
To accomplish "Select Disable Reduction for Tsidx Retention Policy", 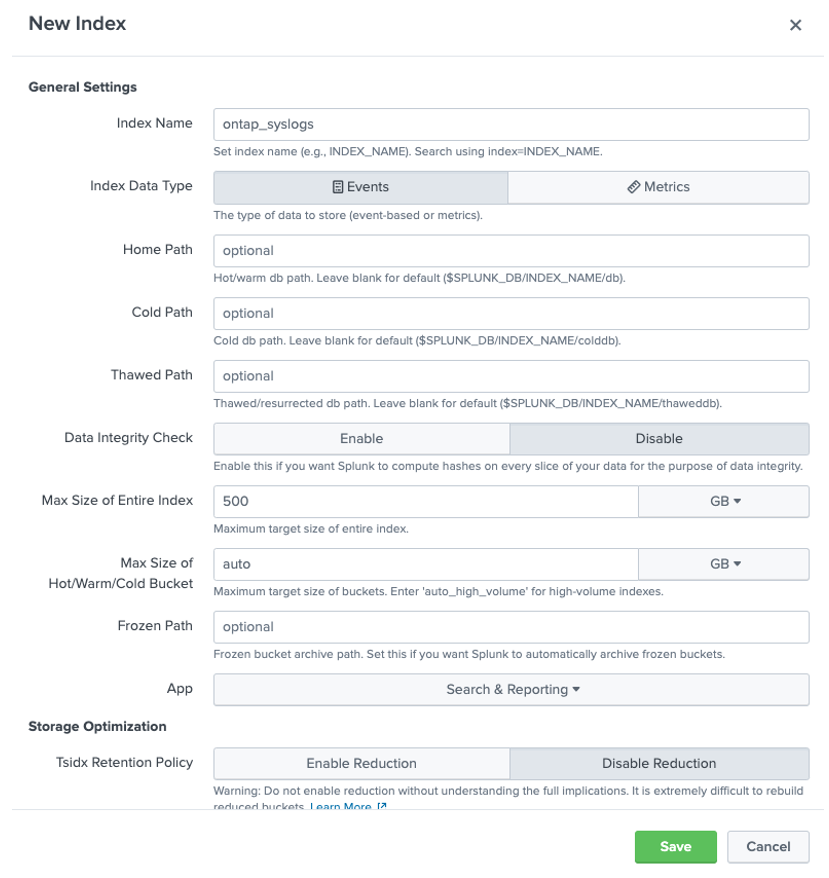I will (660, 763).
